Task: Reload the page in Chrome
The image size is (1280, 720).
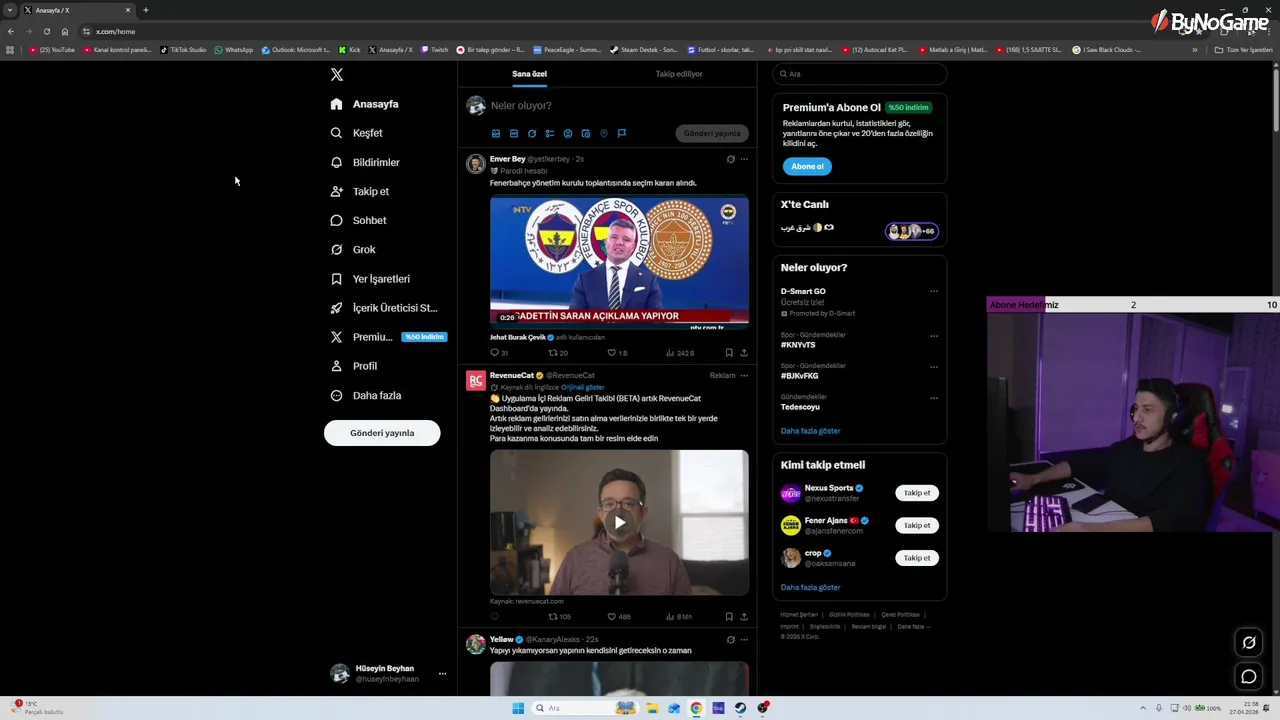Action: click(x=46, y=31)
